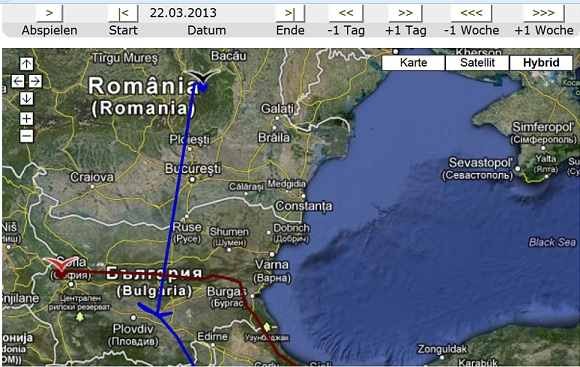Jump to the Start of the track
This screenshot has height=367, width=580.
(x=124, y=13)
